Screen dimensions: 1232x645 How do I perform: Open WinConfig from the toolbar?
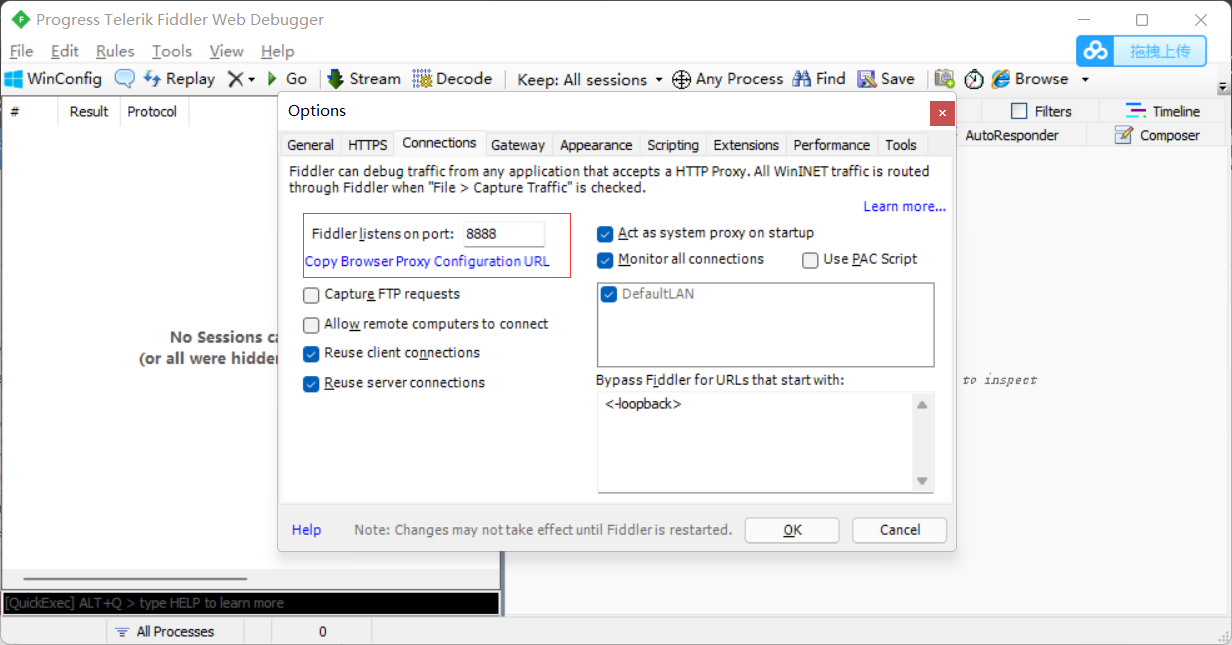coord(54,79)
